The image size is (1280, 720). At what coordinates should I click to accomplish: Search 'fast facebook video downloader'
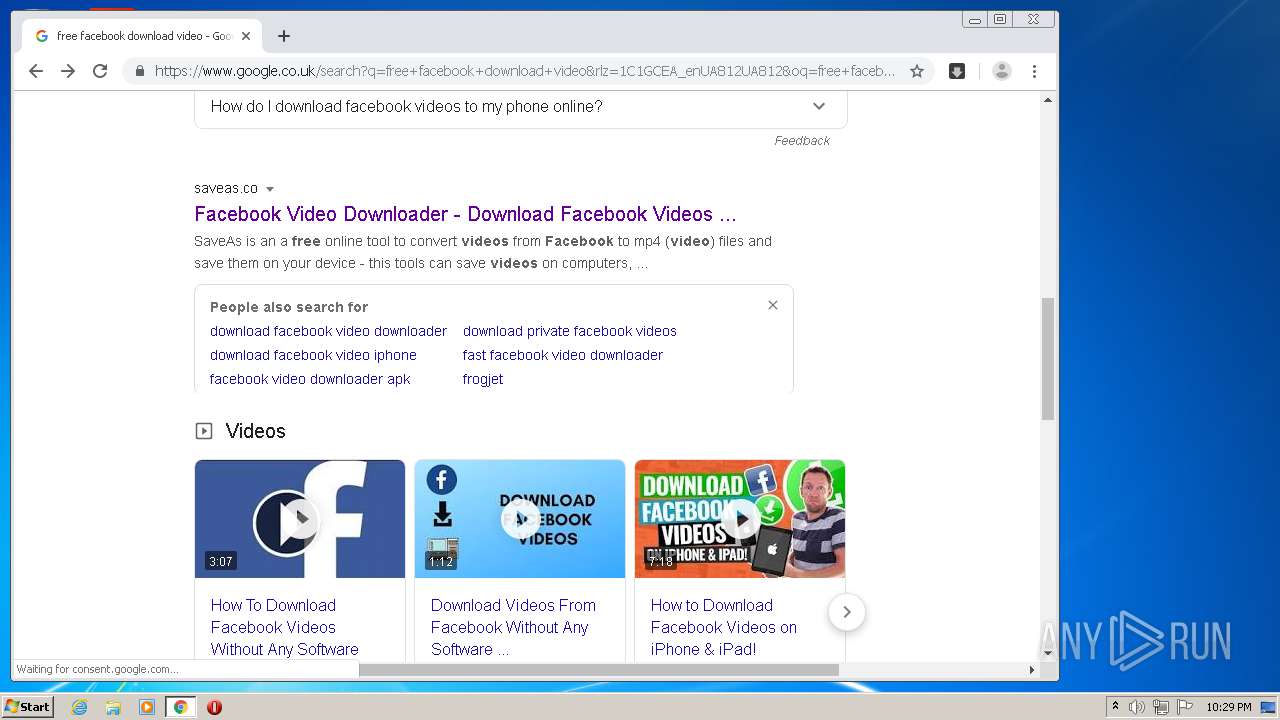point(563,355)
